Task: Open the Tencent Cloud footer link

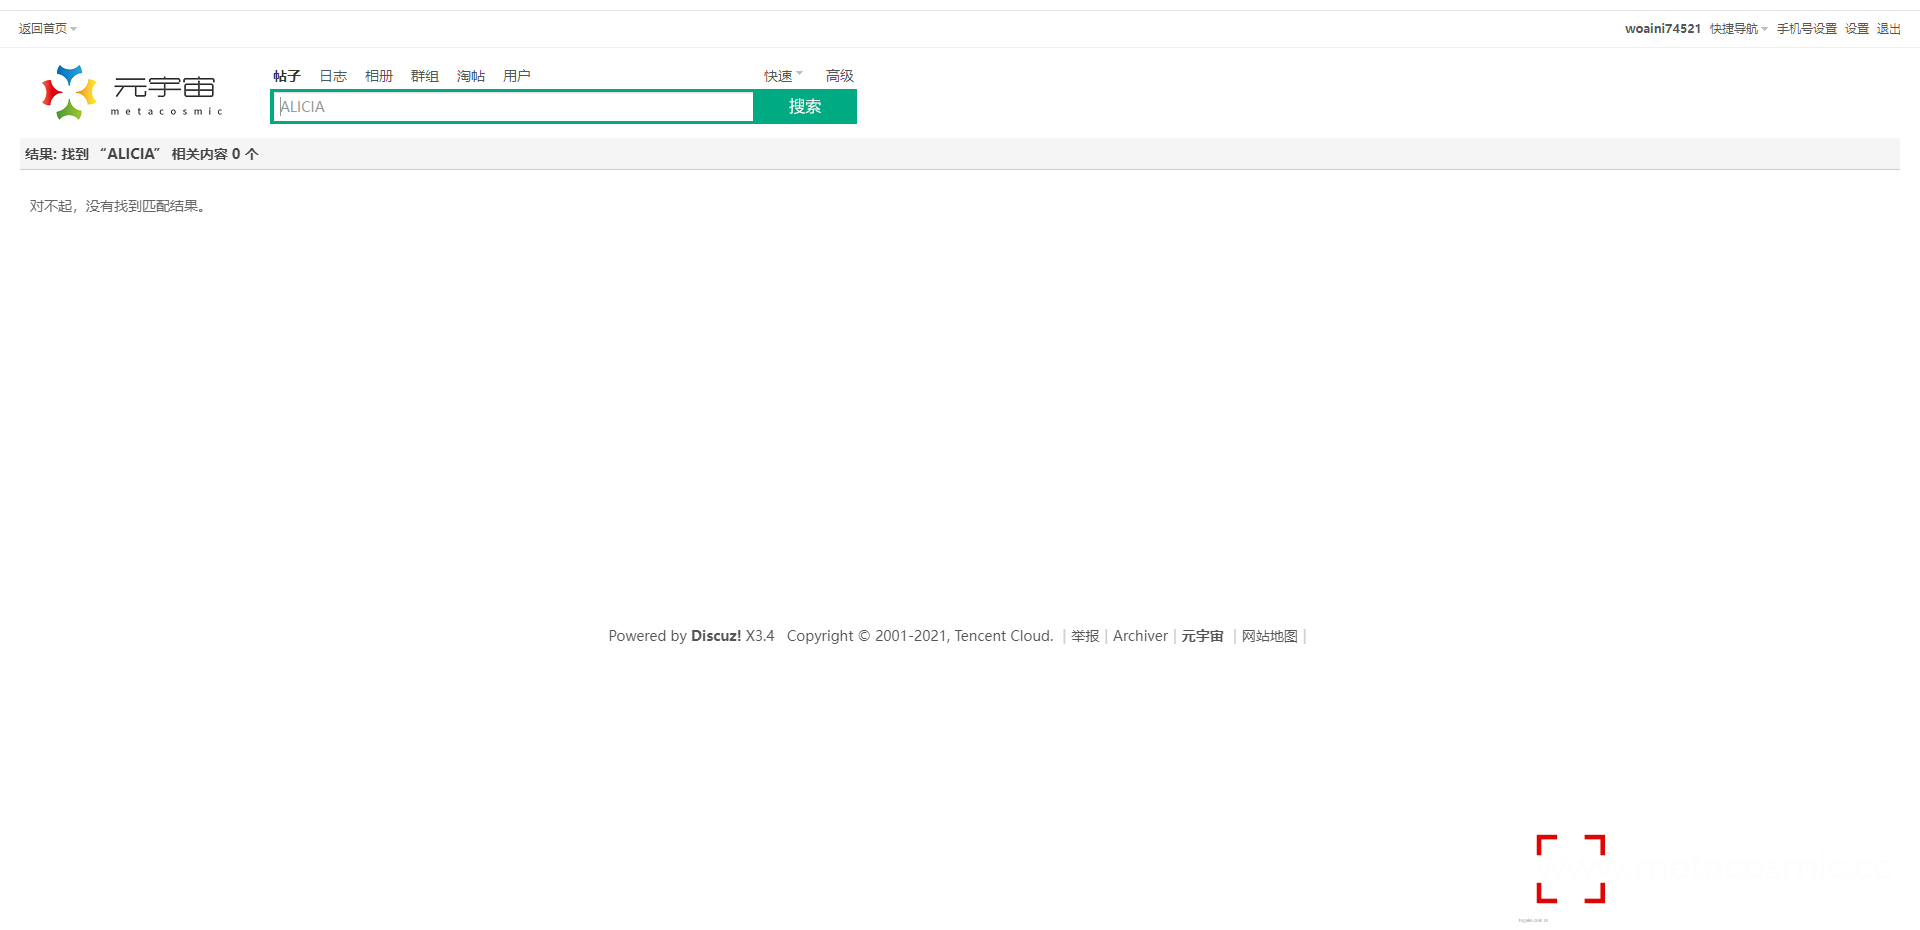Action: (1002, 636)
